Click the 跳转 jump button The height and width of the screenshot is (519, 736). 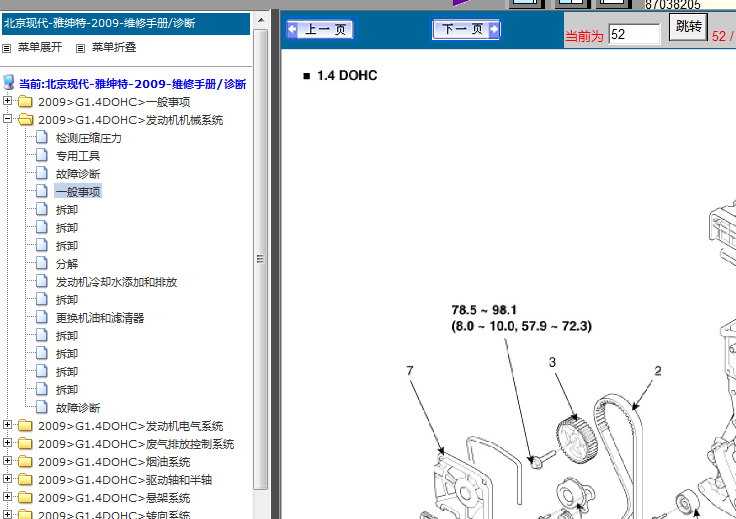pos(688,27)
